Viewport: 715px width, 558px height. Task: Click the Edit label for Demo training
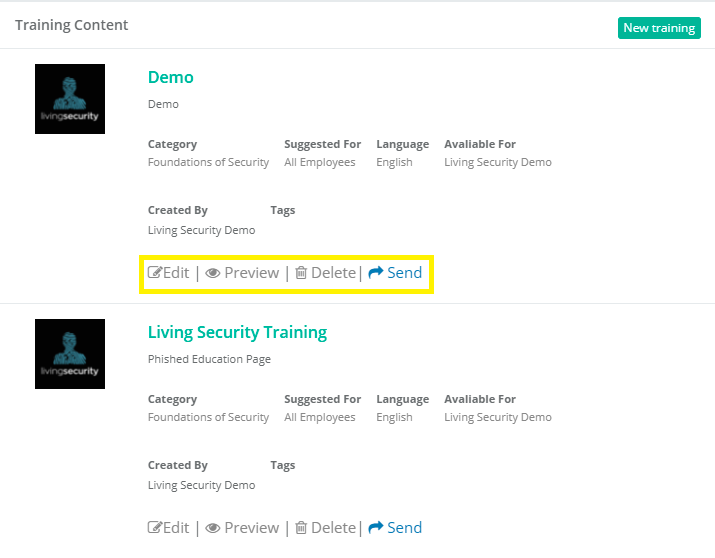coord(176,273)
